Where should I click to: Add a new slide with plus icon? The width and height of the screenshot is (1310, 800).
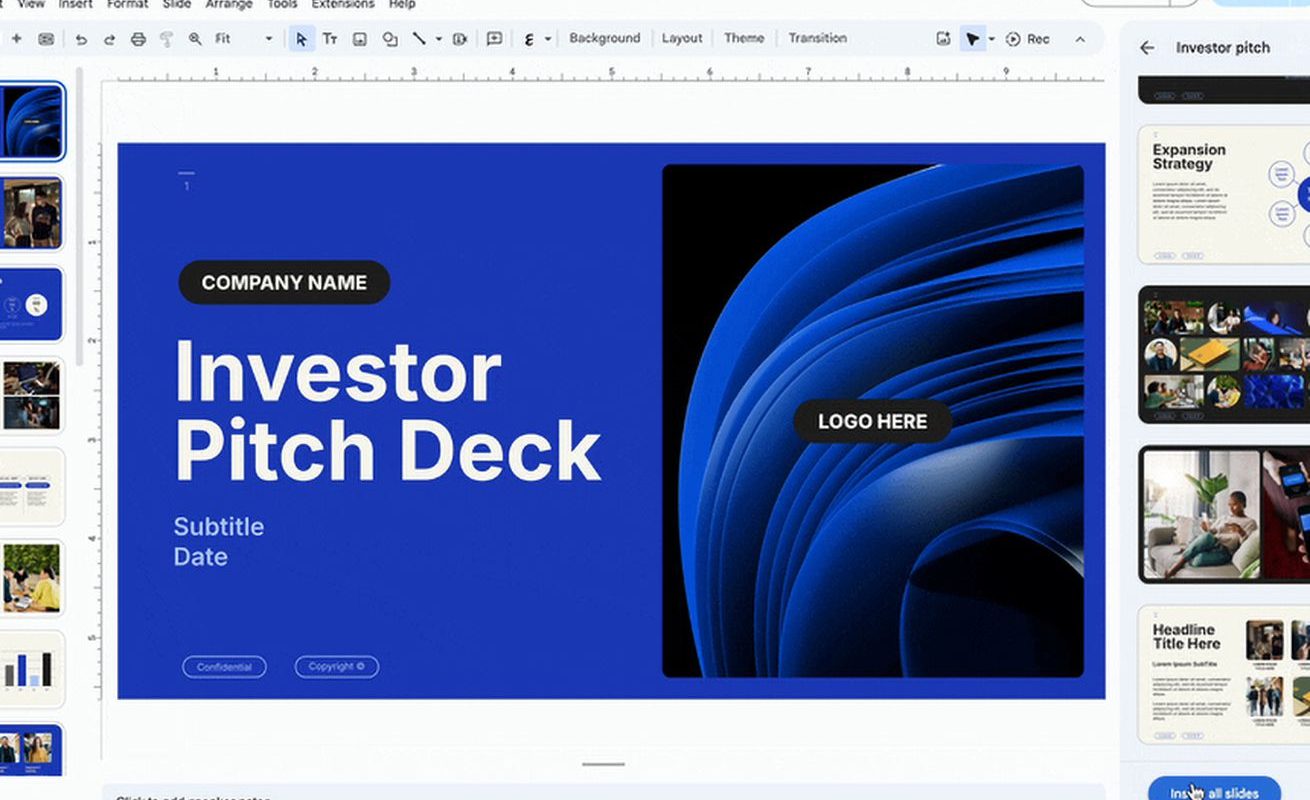16,39
